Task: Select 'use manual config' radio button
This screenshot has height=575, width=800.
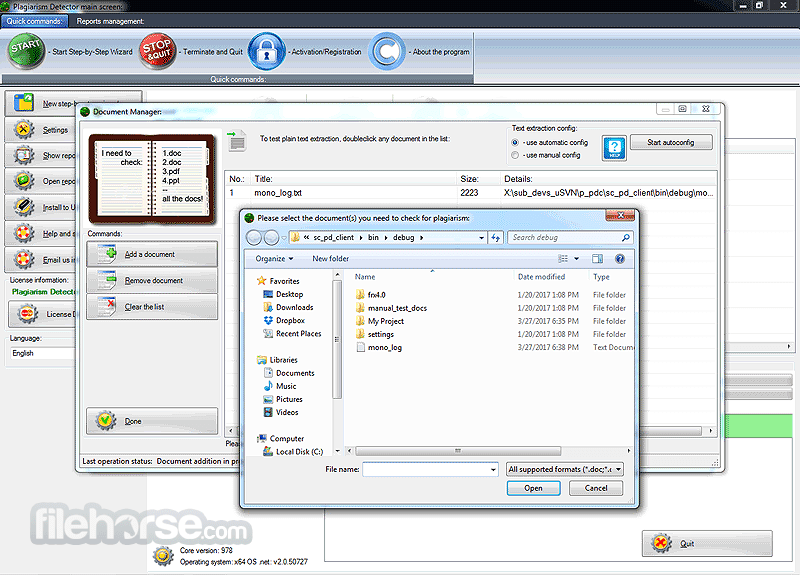Action: [515, 155]
